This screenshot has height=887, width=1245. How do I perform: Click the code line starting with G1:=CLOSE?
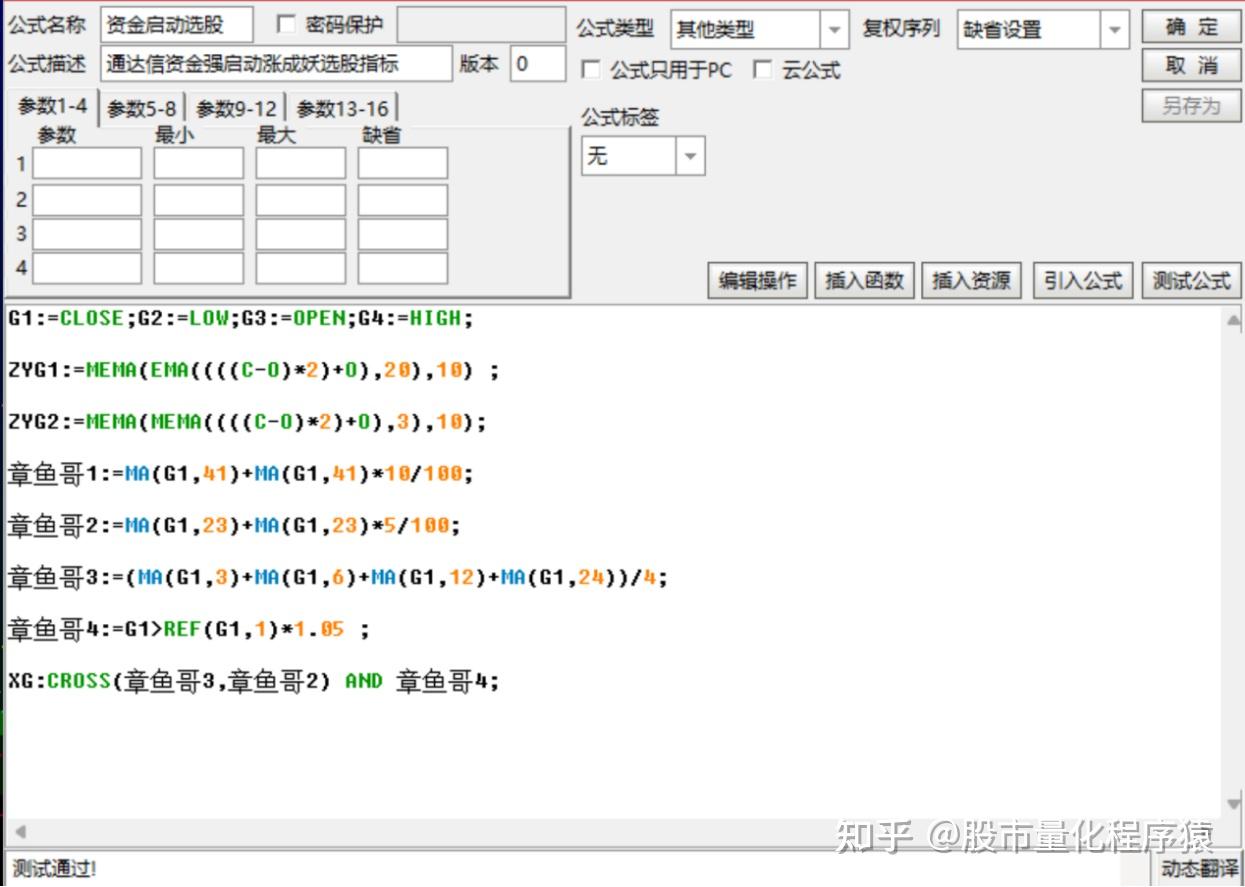click(240, 319)
